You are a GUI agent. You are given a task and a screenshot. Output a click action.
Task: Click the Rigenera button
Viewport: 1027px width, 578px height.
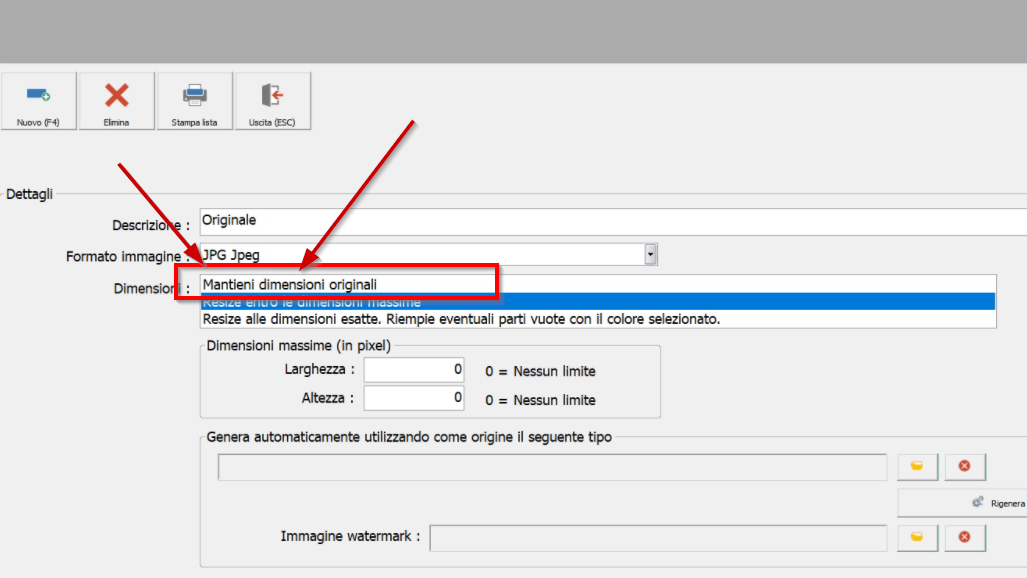[963, 503]
